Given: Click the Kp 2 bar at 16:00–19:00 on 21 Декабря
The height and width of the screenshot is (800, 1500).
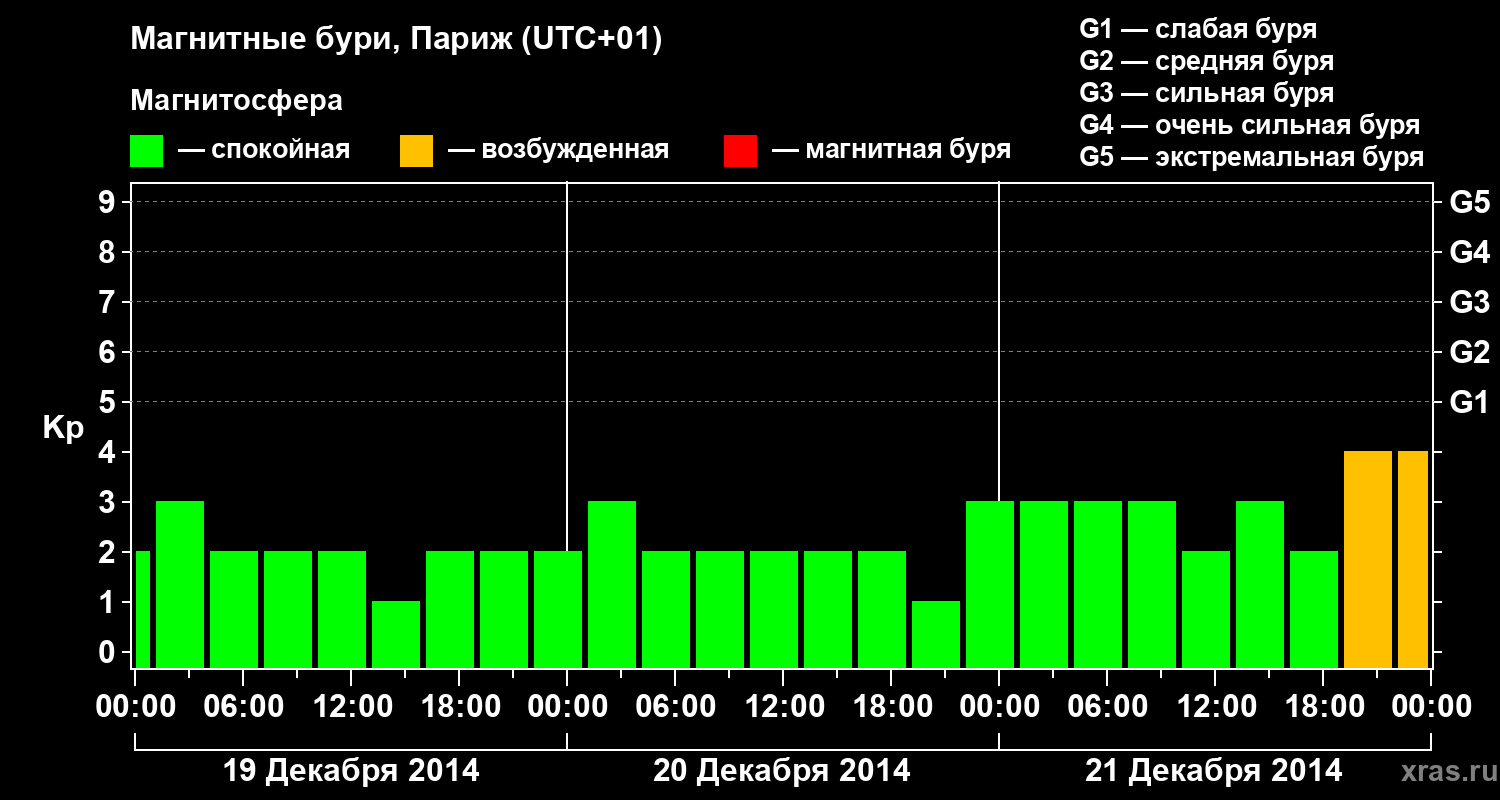Looking at the screenshot, I should 1314,609.
